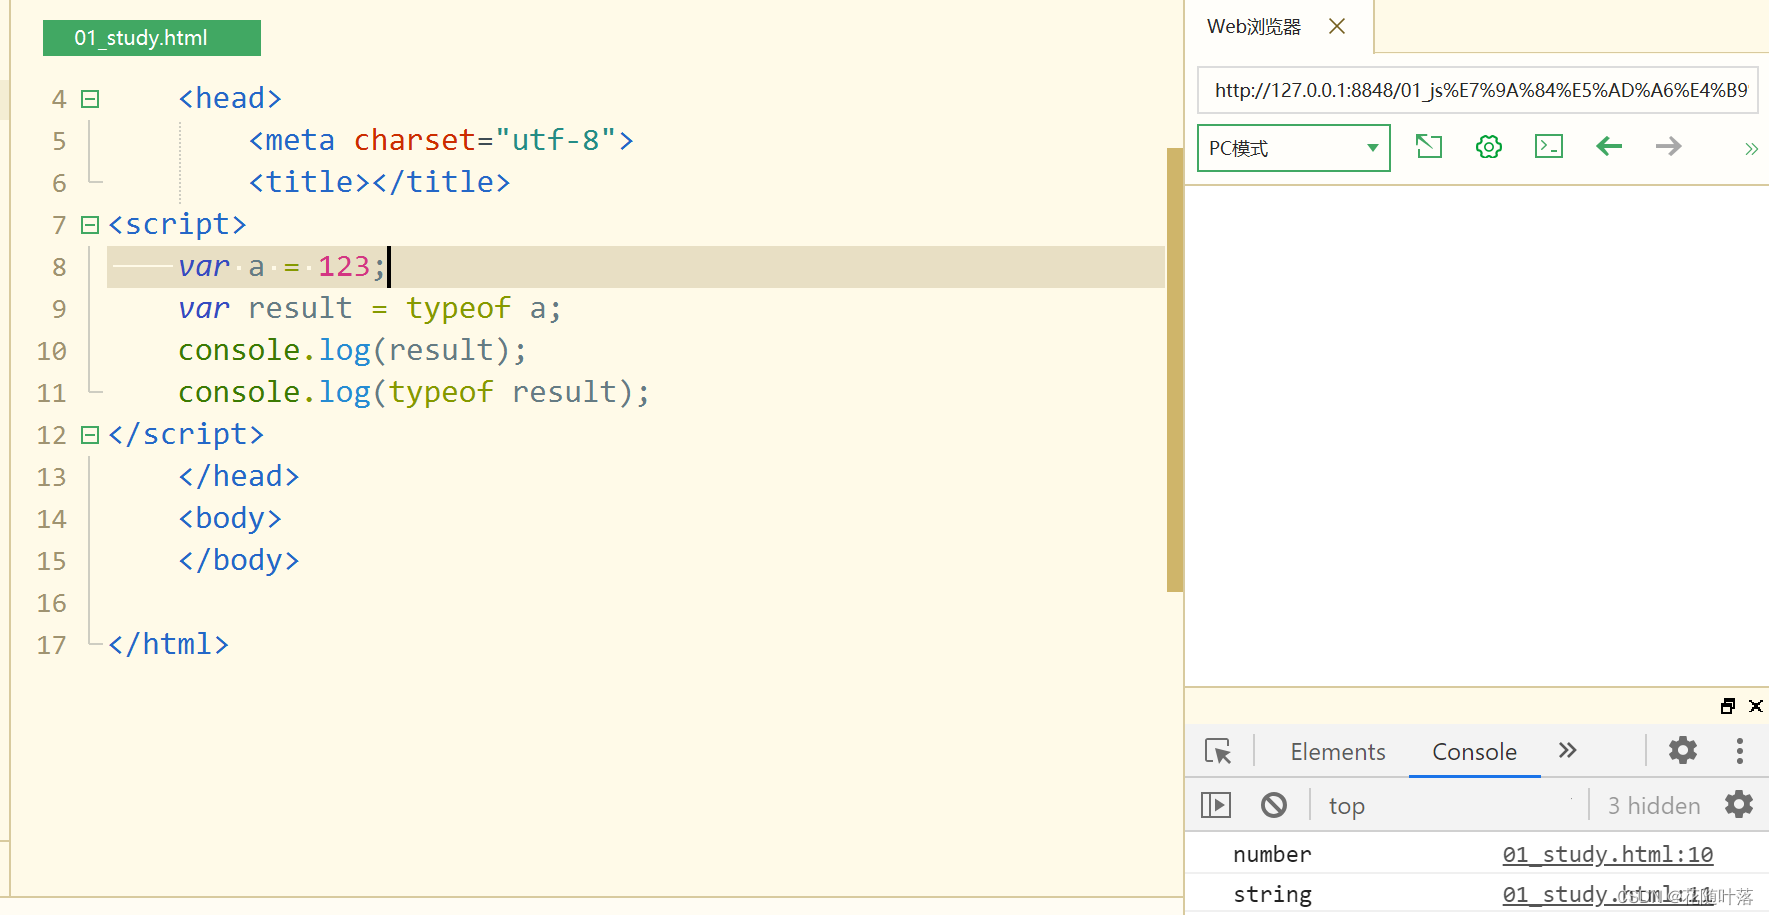The width and height of the screenshot is (1769, 915).
Task: Open the PC模式 device mode dropdown
Action: point(1293,148)
